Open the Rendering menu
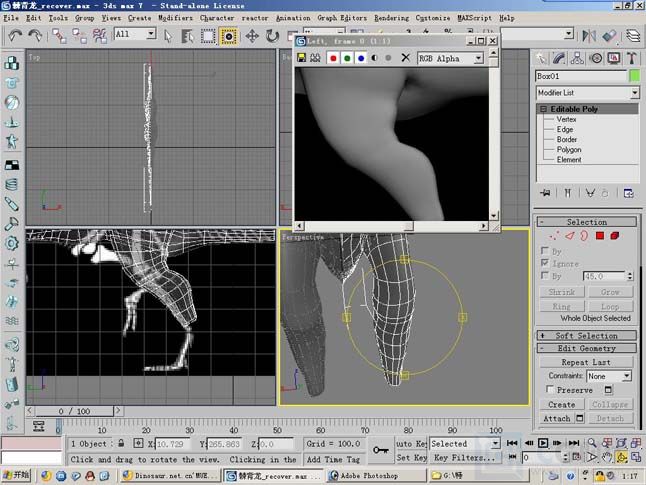This screenshot has height=485, width=646. coord(391,18)
